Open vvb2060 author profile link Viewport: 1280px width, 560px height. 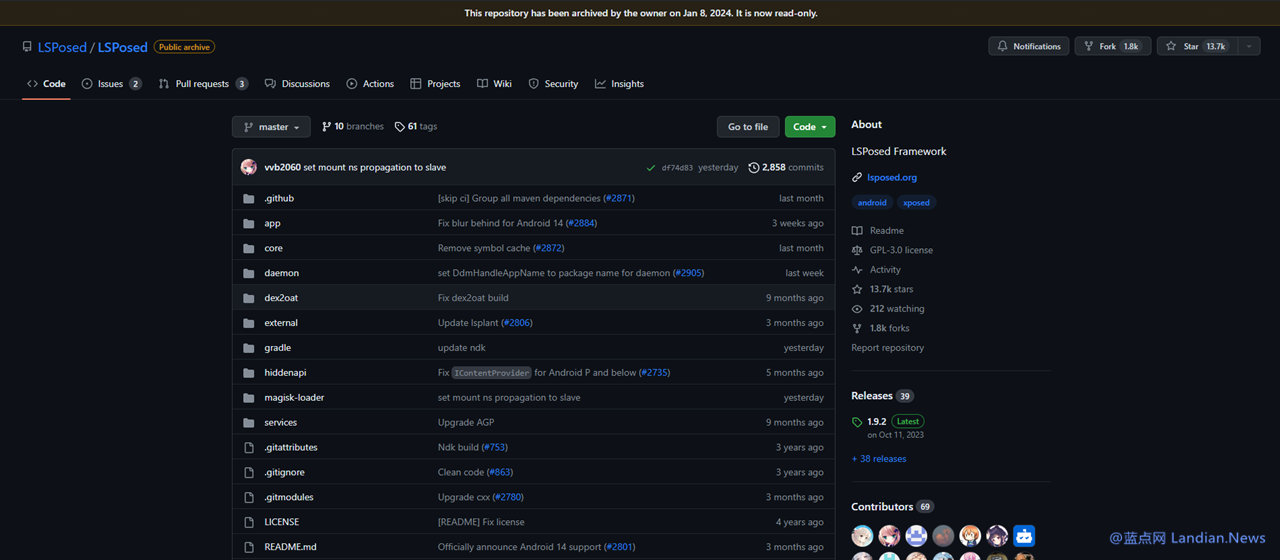[282, 168]
